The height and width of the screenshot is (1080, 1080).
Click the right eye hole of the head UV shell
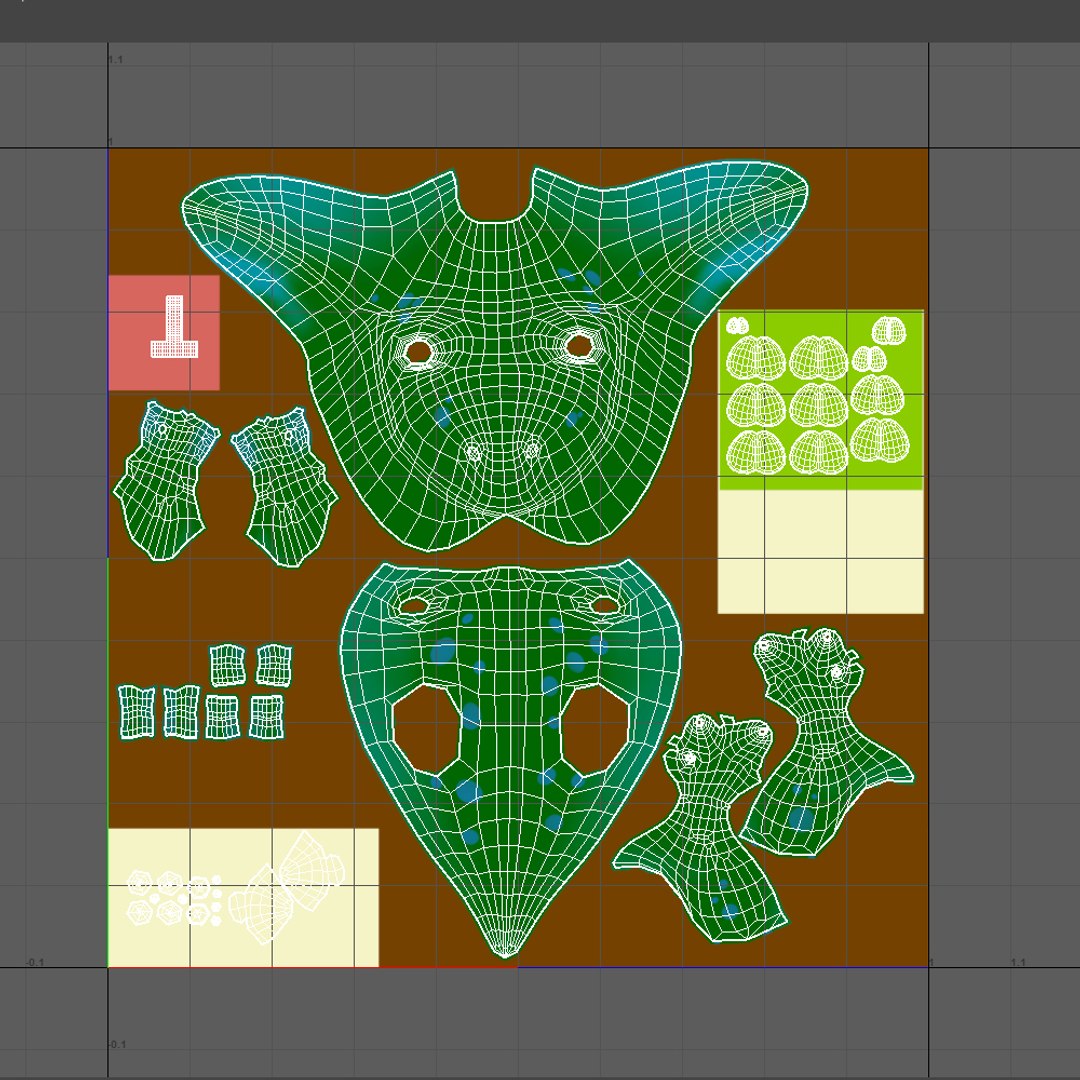[580, 345]
